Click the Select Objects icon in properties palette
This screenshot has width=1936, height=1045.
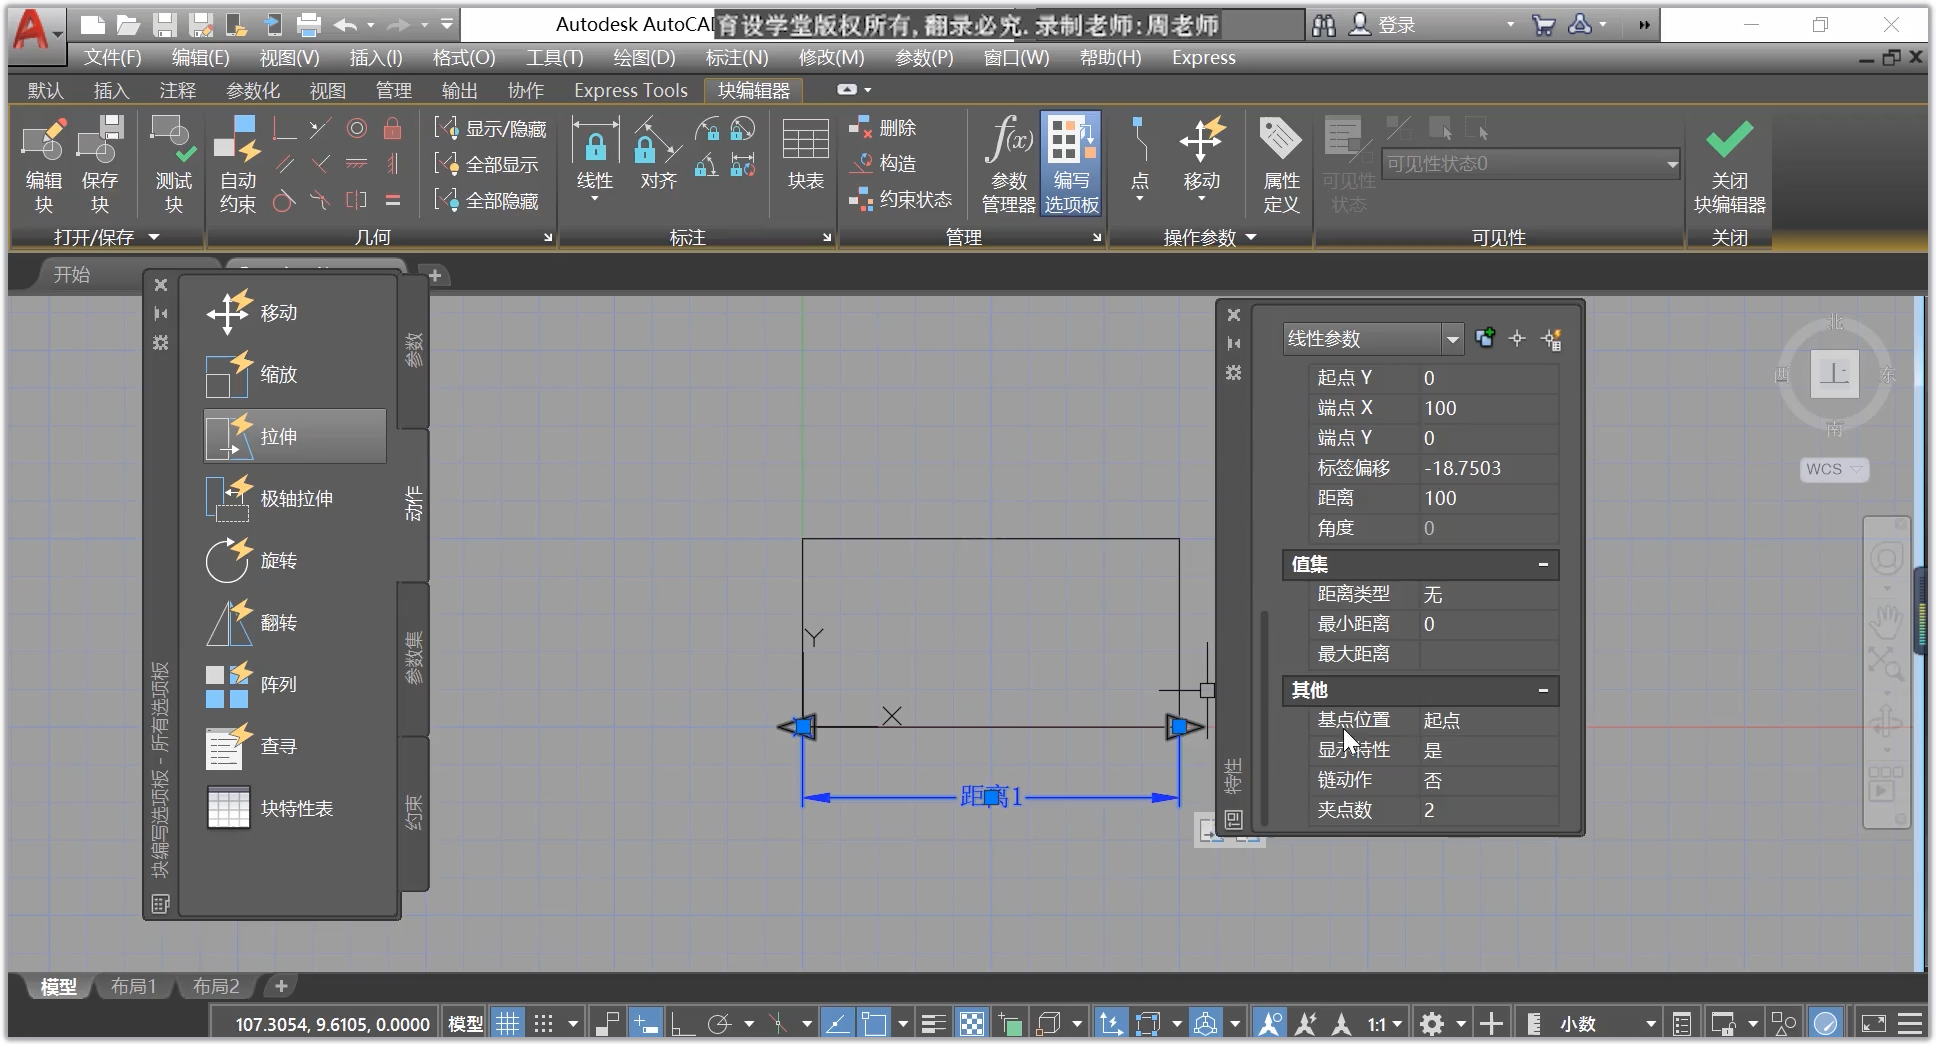pos(1517,339)
